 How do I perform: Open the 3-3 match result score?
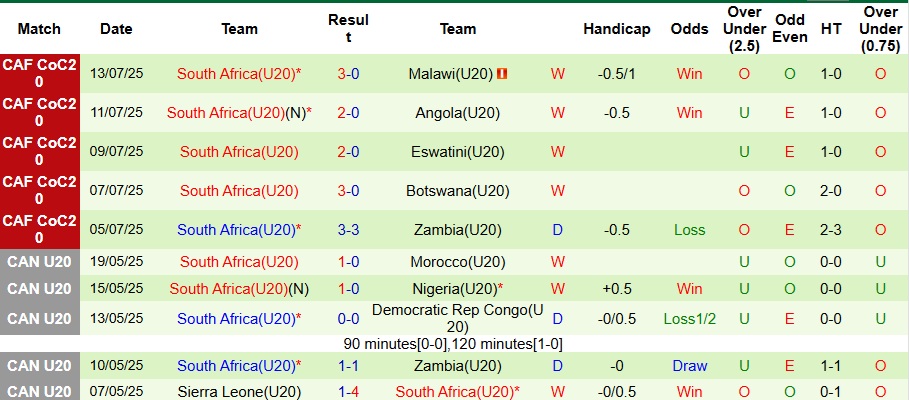pos(348,230)
